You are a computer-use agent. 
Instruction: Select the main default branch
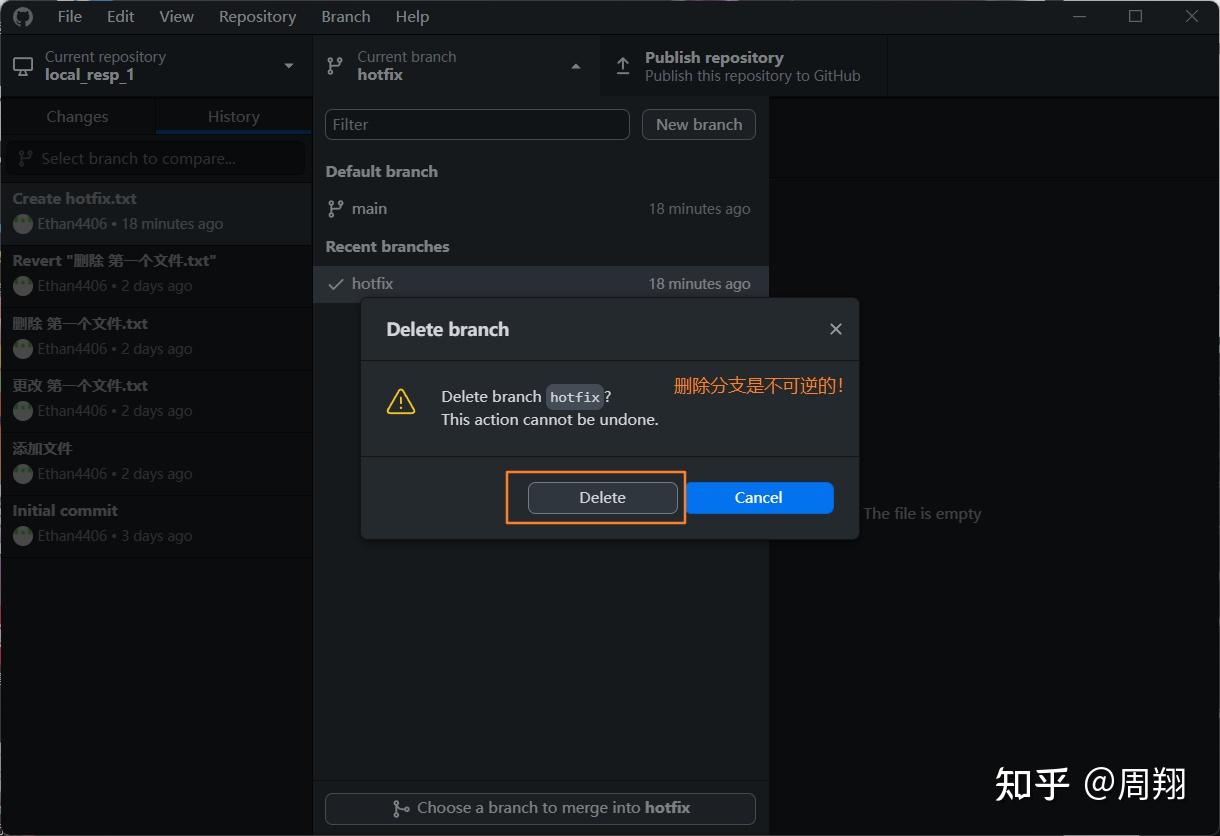click(540, 208)
